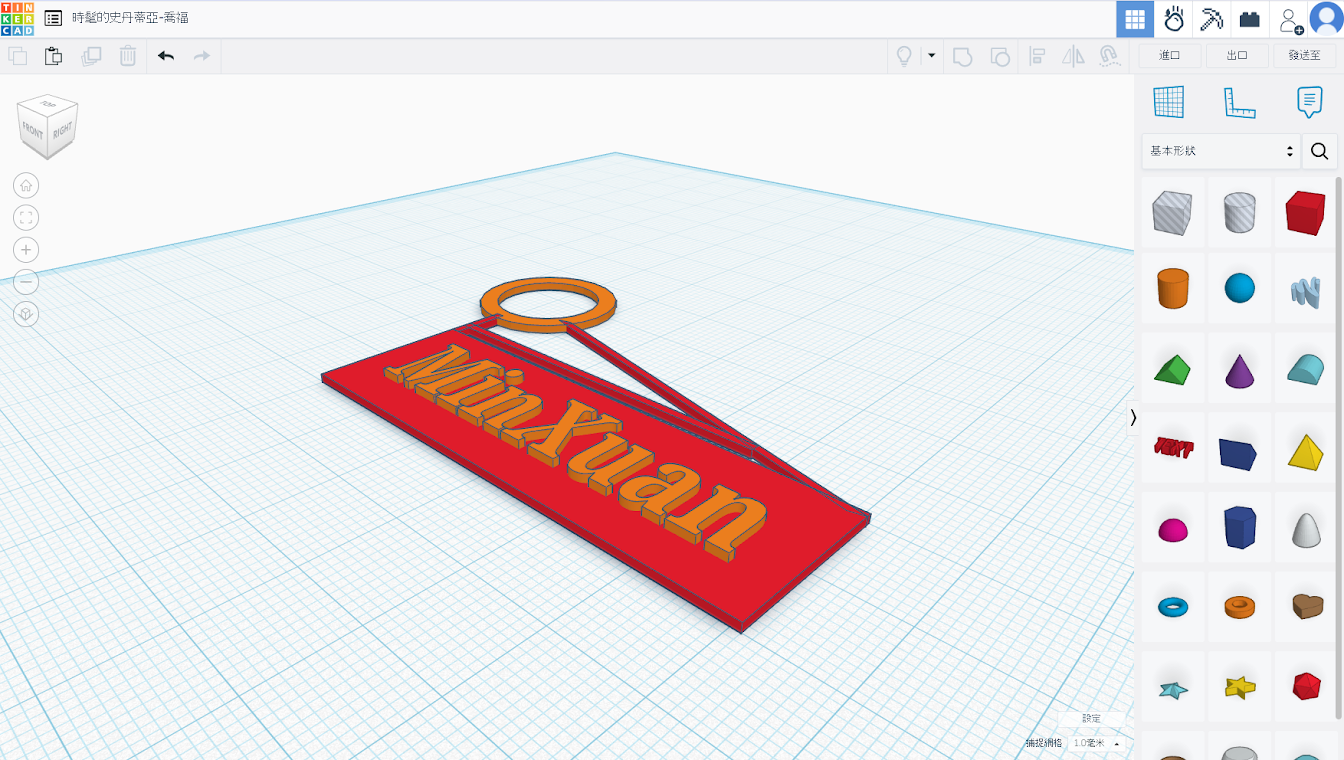Click the undo arrow in toolbar

tap(166, 56)
